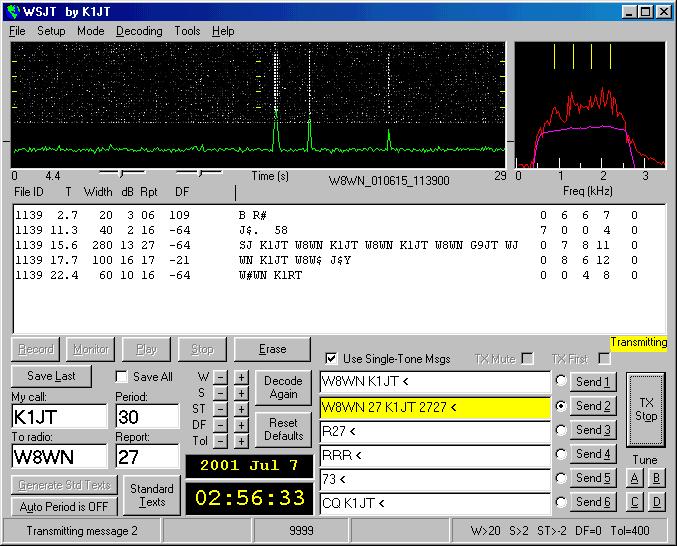Select the Send 1 radio button
This screenshot has width=677, height=546.
point(561,381)
